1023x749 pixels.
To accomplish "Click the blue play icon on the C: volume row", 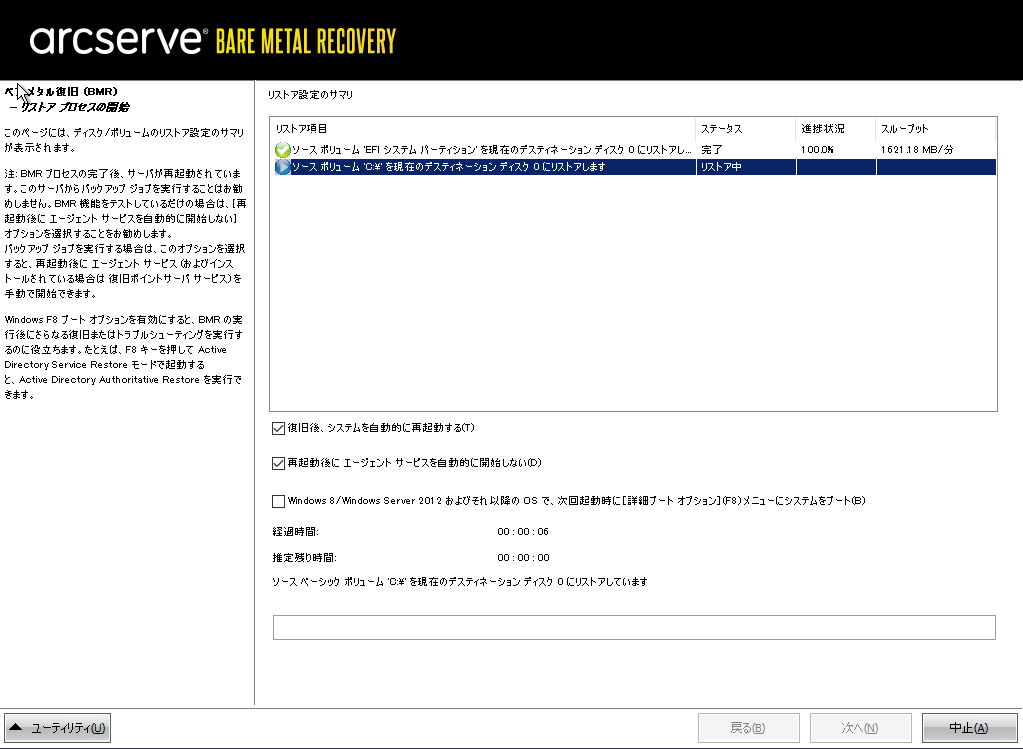I will (282, 167).
